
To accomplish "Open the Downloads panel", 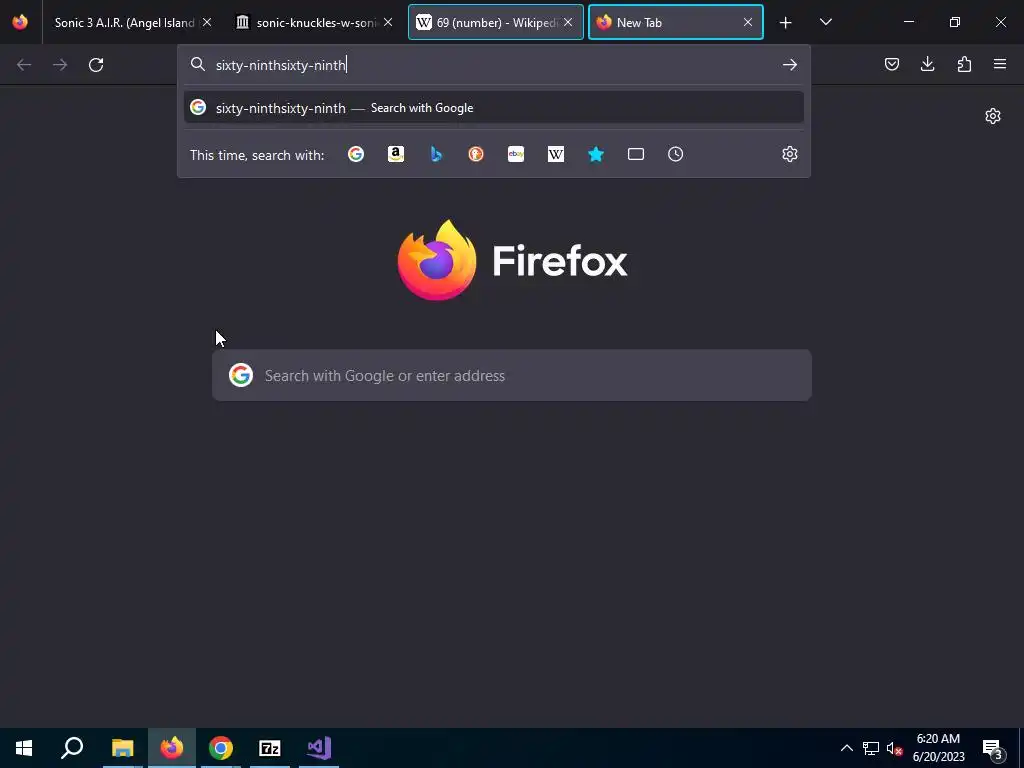I will 927,64.
